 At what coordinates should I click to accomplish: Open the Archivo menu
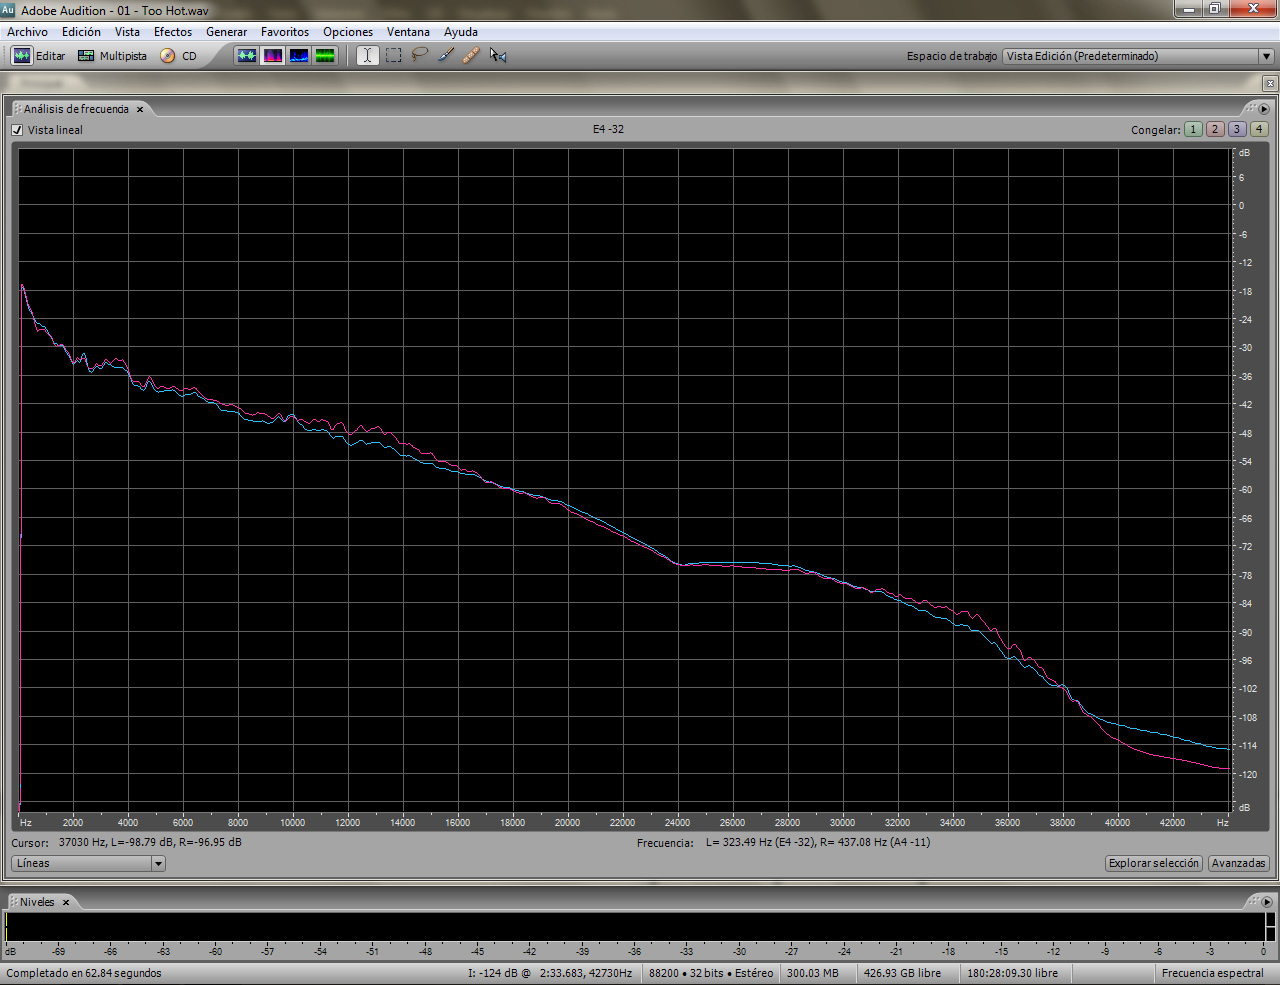point(27,32)
